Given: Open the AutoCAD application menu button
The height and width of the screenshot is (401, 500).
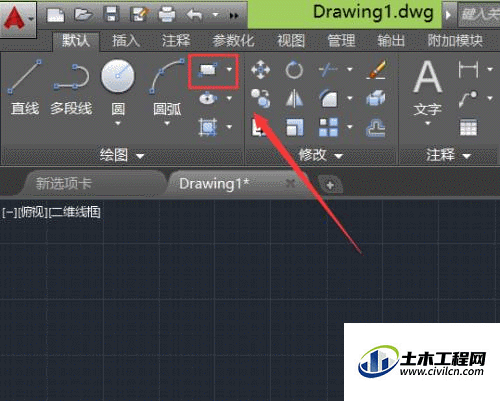Looking at the screenshot, I should coord(17,18).
